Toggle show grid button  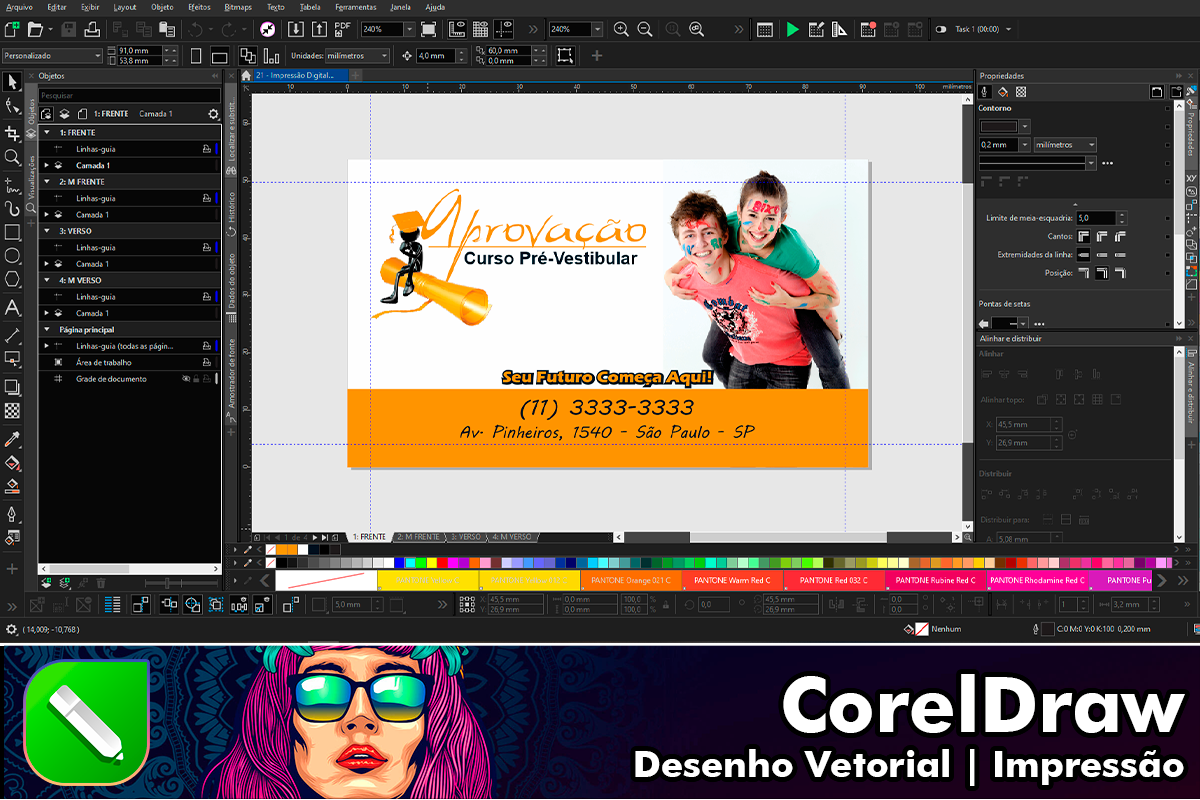pos(481,30)
